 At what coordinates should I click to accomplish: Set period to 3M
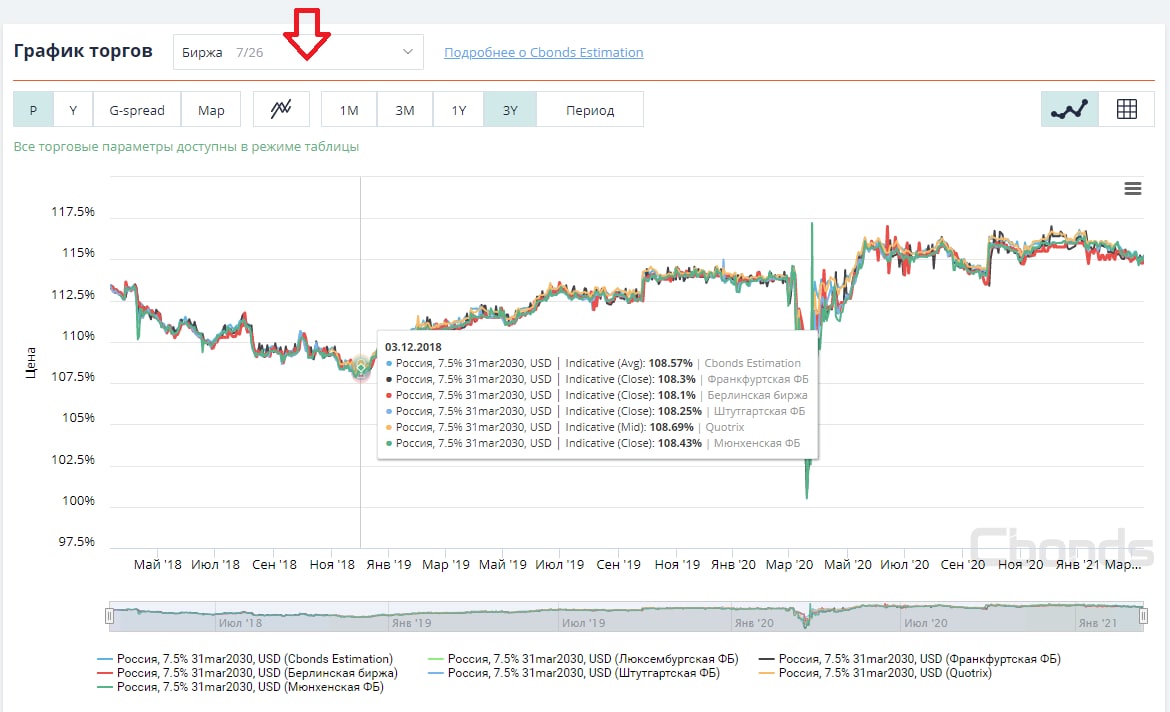[x=404, y=110]
